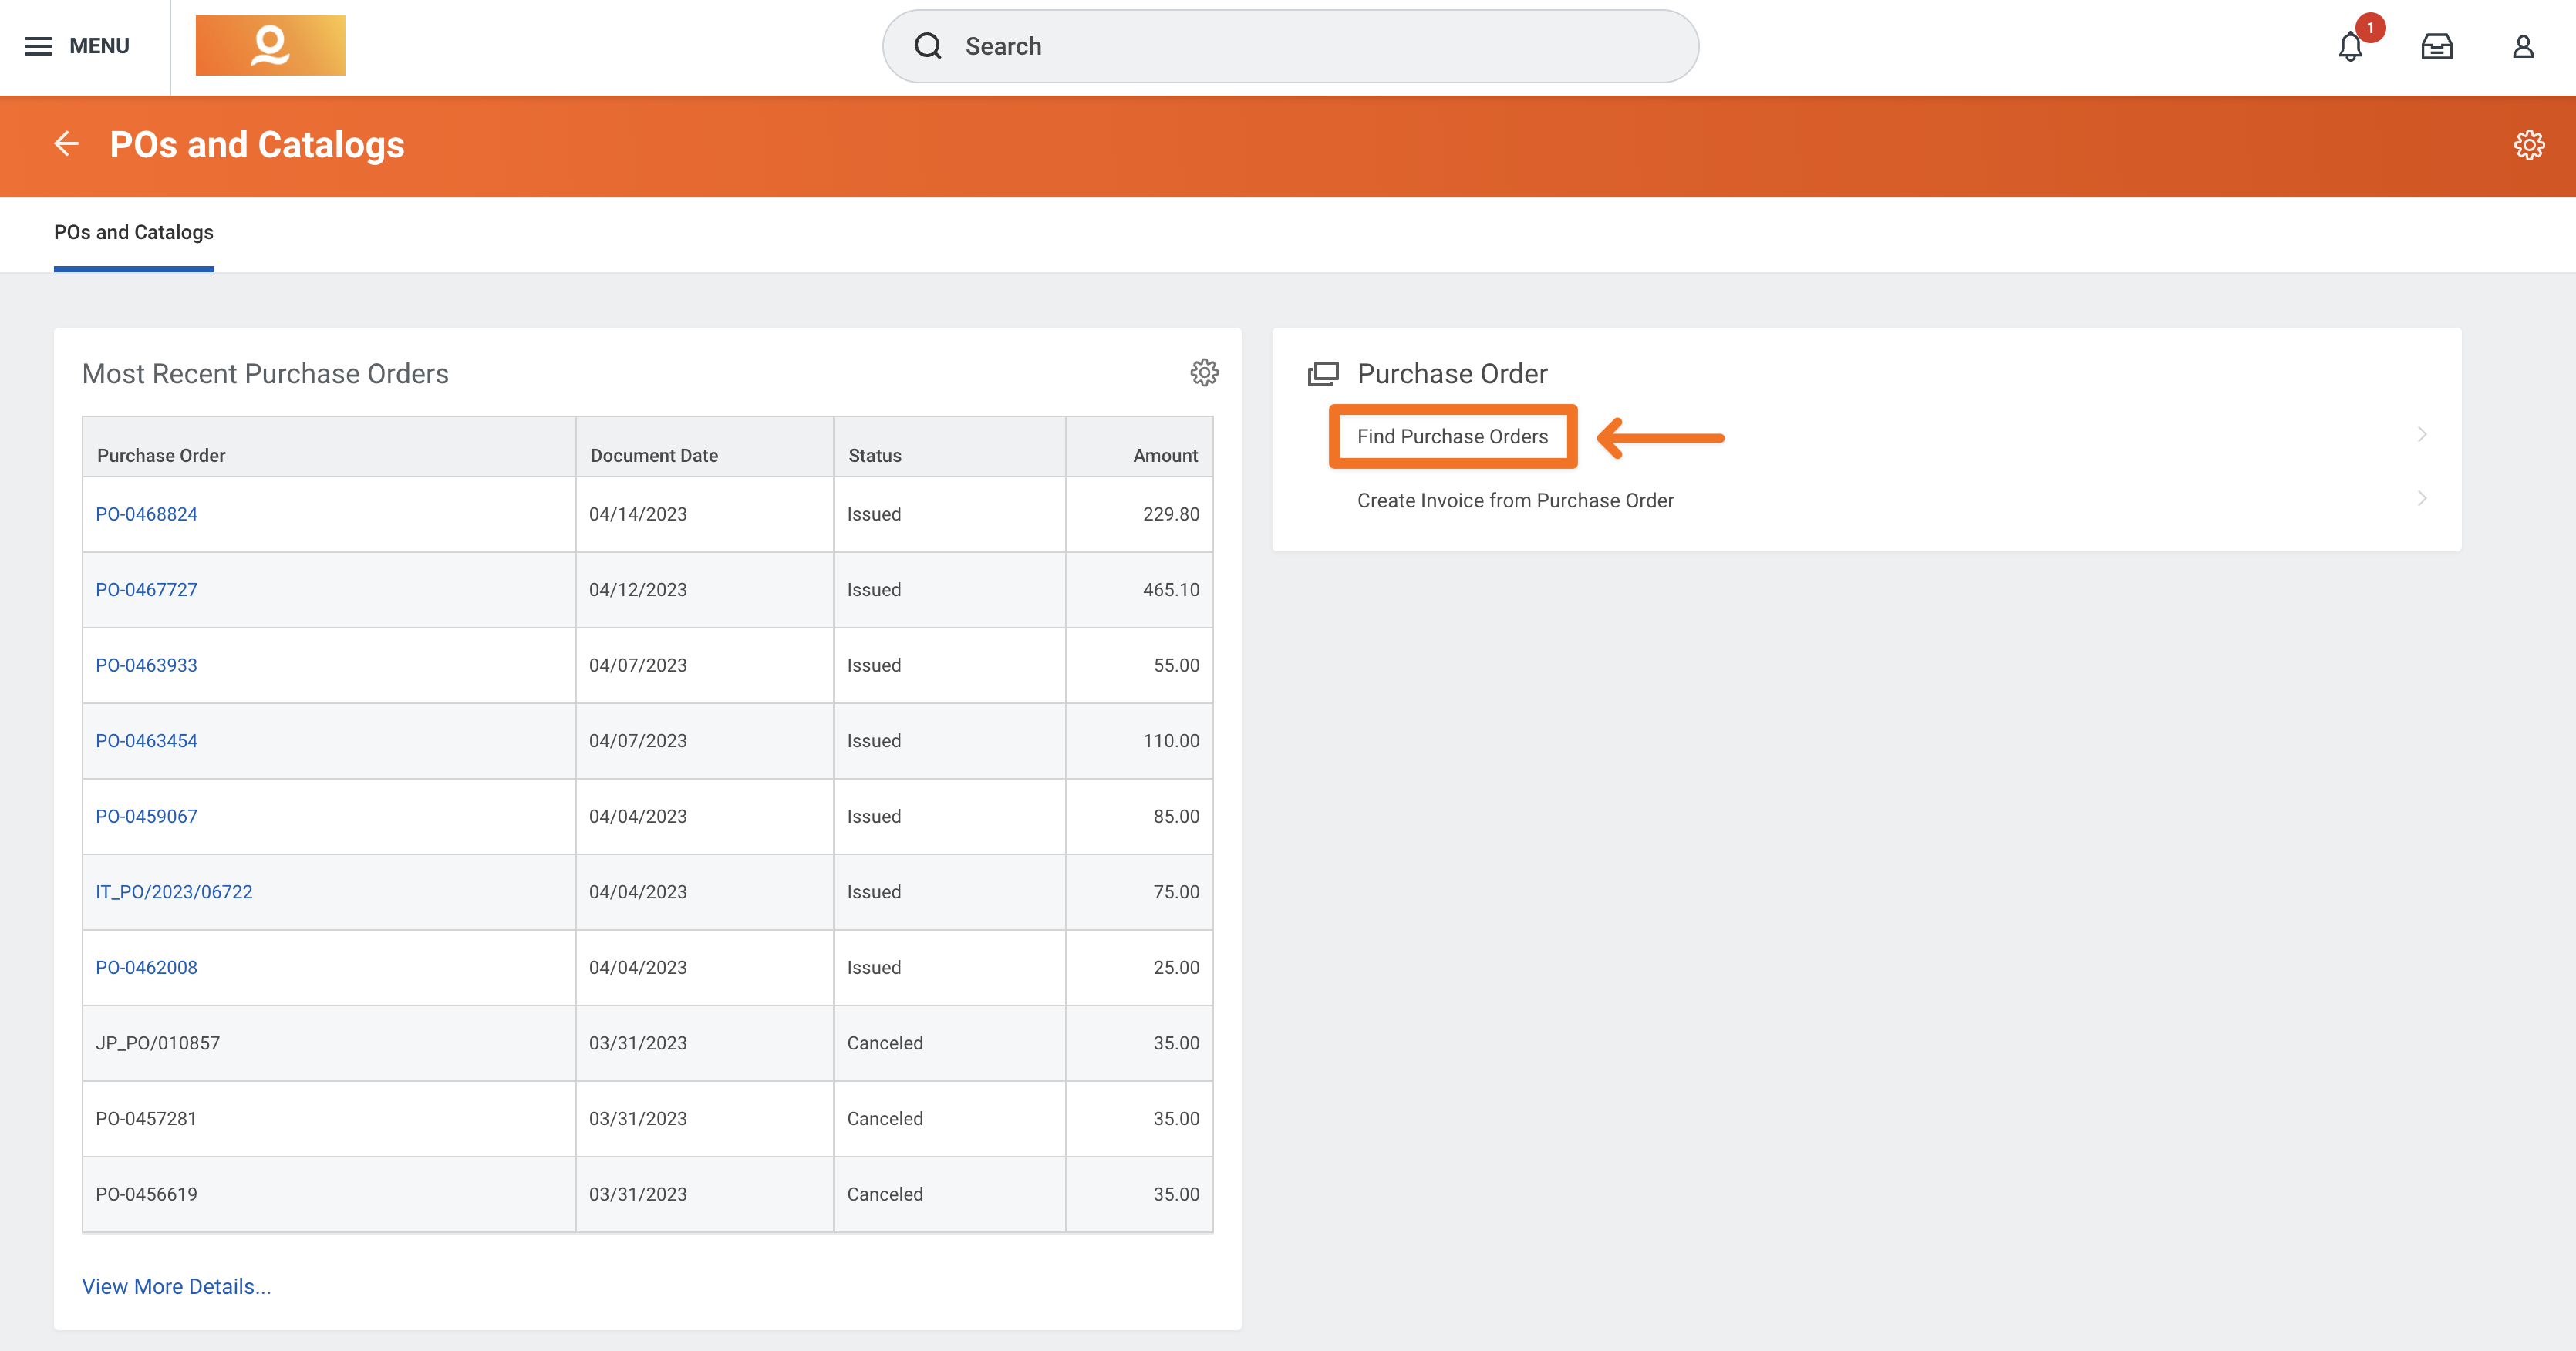Select the POs and Catalogs tab
2576x1351 pixels.
tap(134, 233)
